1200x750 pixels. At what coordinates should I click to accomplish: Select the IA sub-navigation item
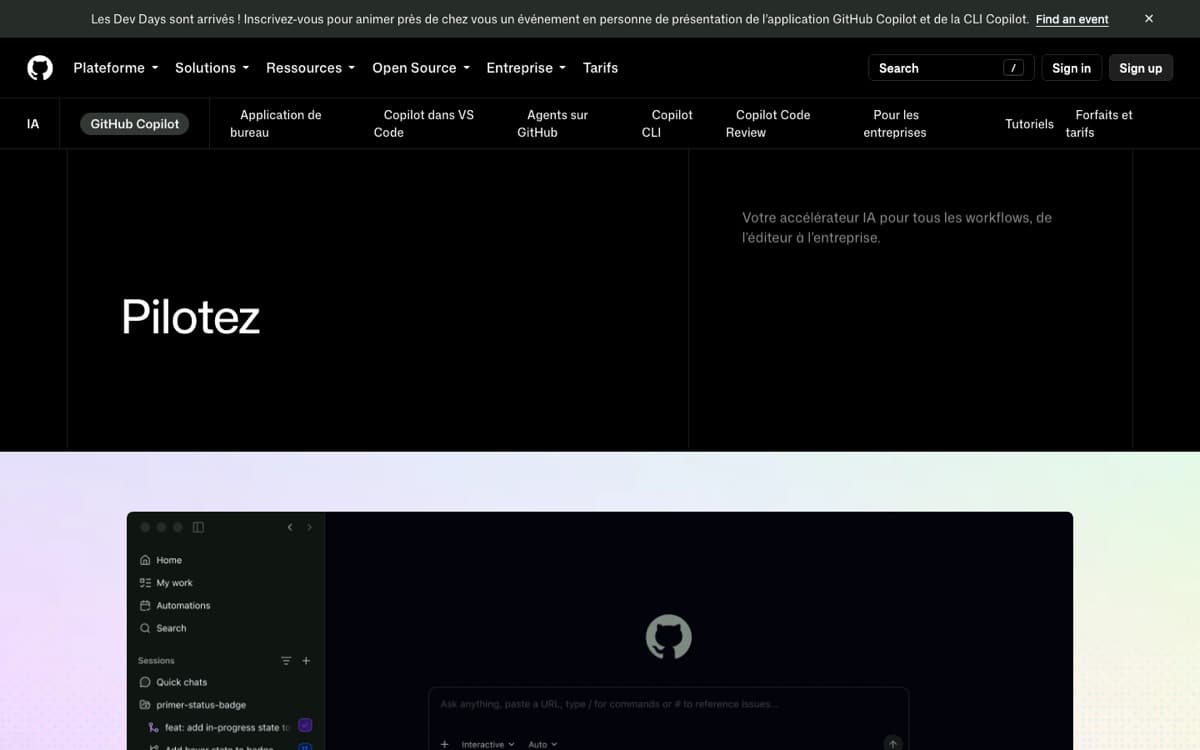click(x=33, y=124)
